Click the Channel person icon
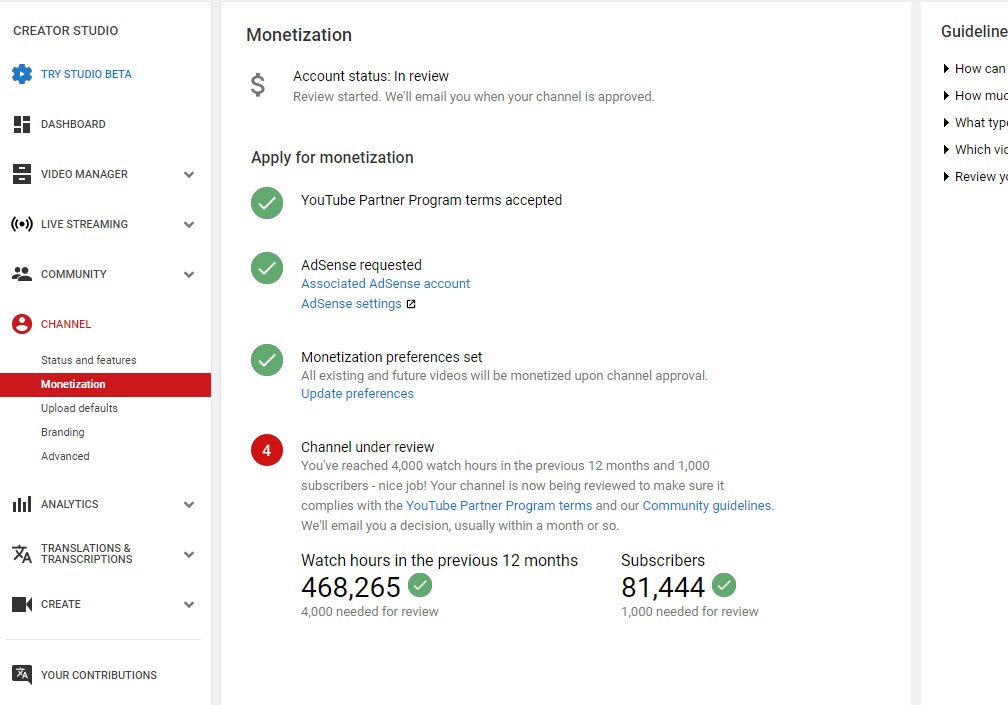The width and height of the screenshot is (1008, 705). 22,324
